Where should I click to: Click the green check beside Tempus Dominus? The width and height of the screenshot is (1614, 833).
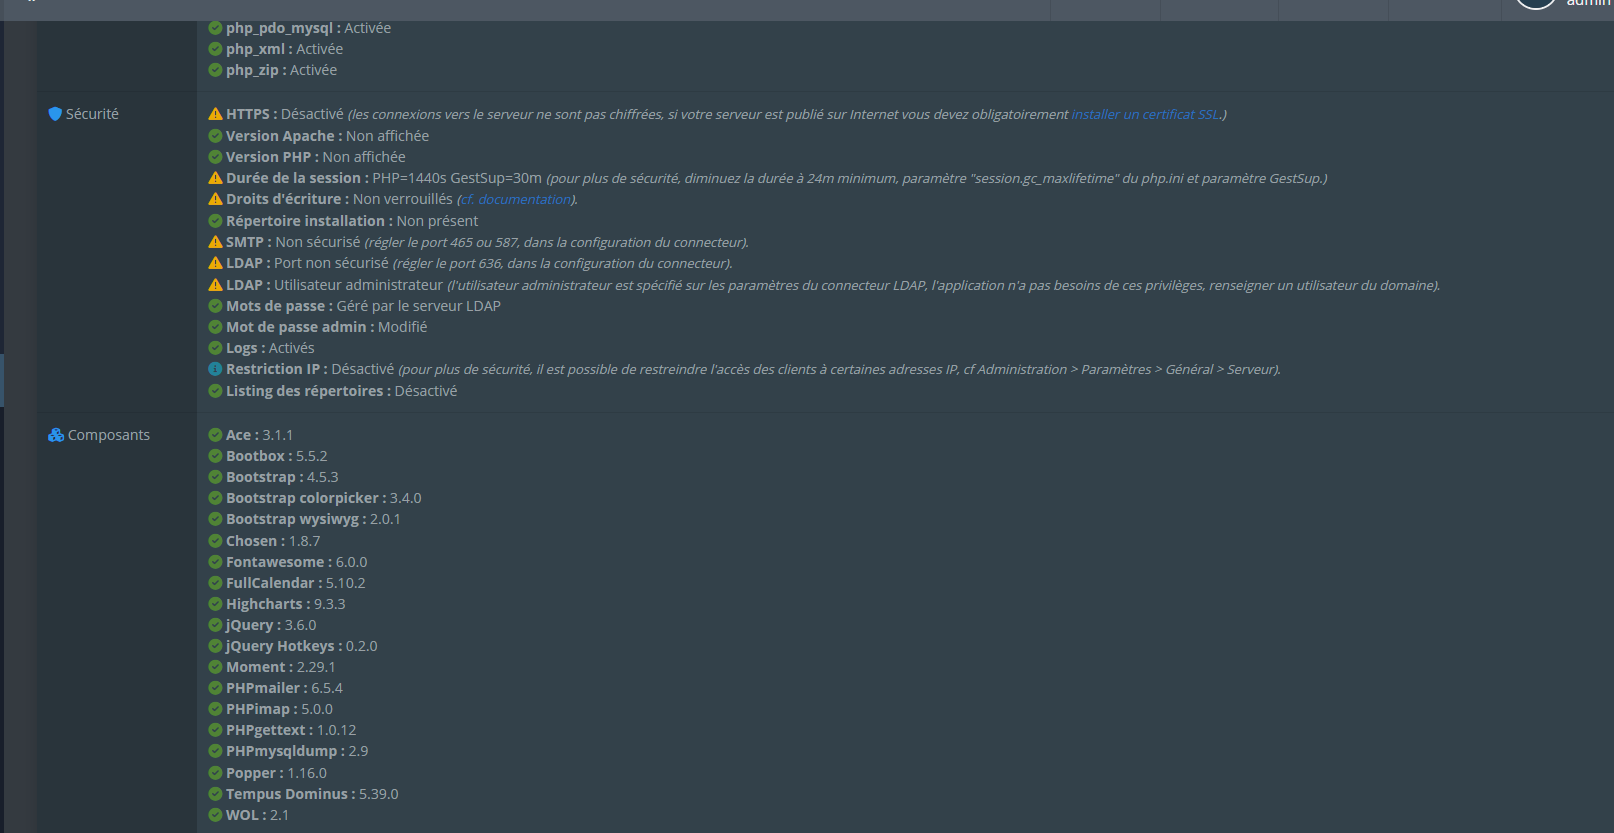[215, 794]
